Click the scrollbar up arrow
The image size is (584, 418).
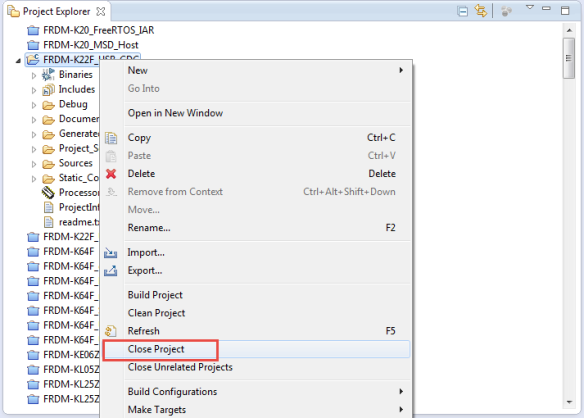569,30
